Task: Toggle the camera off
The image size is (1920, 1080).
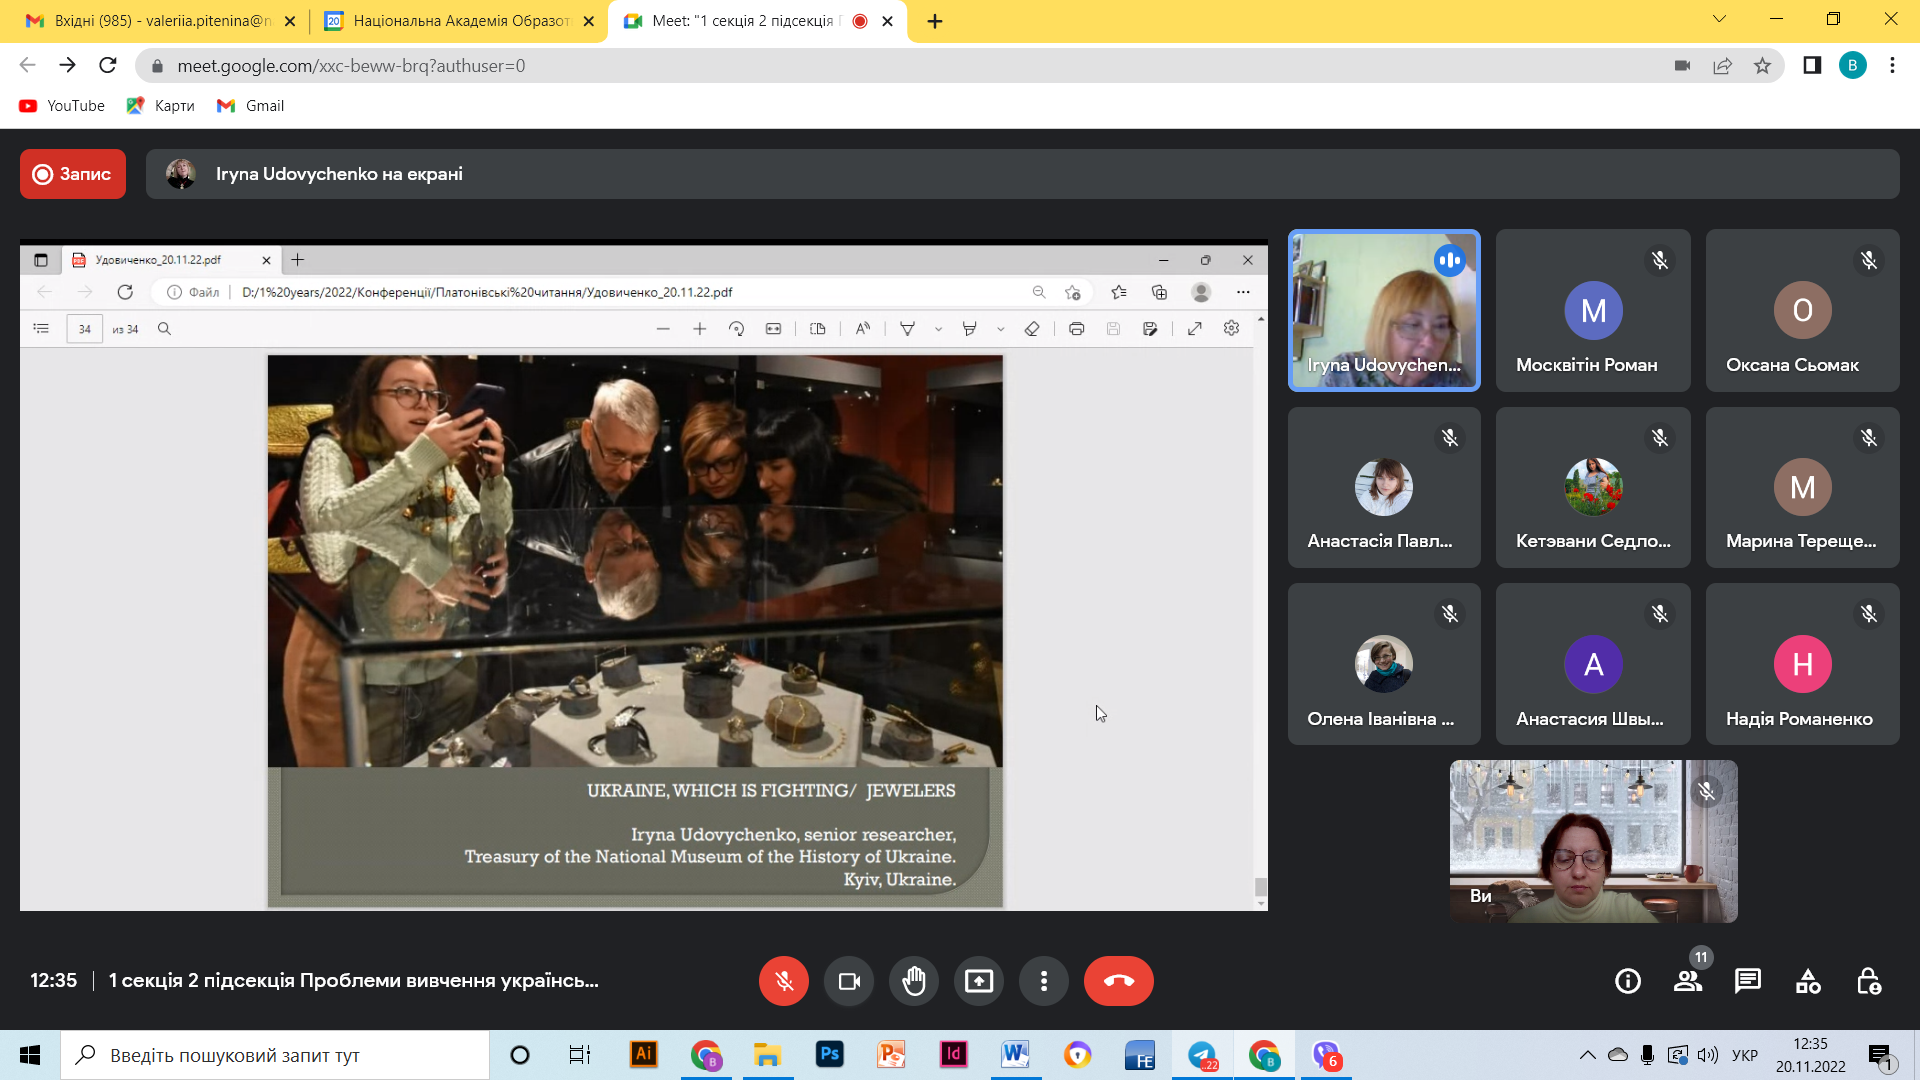Action: point(848,981)
